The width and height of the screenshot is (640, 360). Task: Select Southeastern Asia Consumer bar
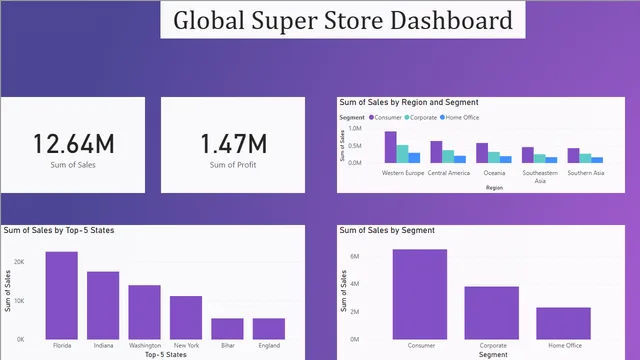(x=528, y=155)
